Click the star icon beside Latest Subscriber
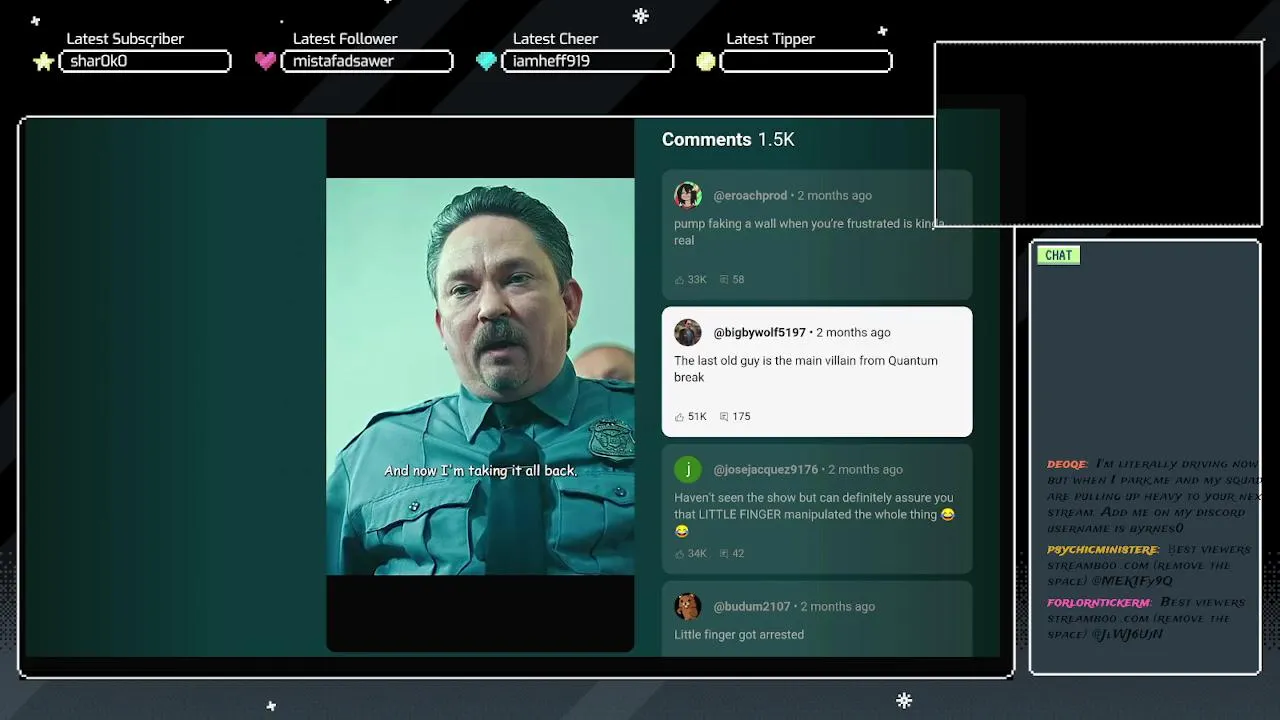This screenshot has width=1280, height=720. (43, 62)
